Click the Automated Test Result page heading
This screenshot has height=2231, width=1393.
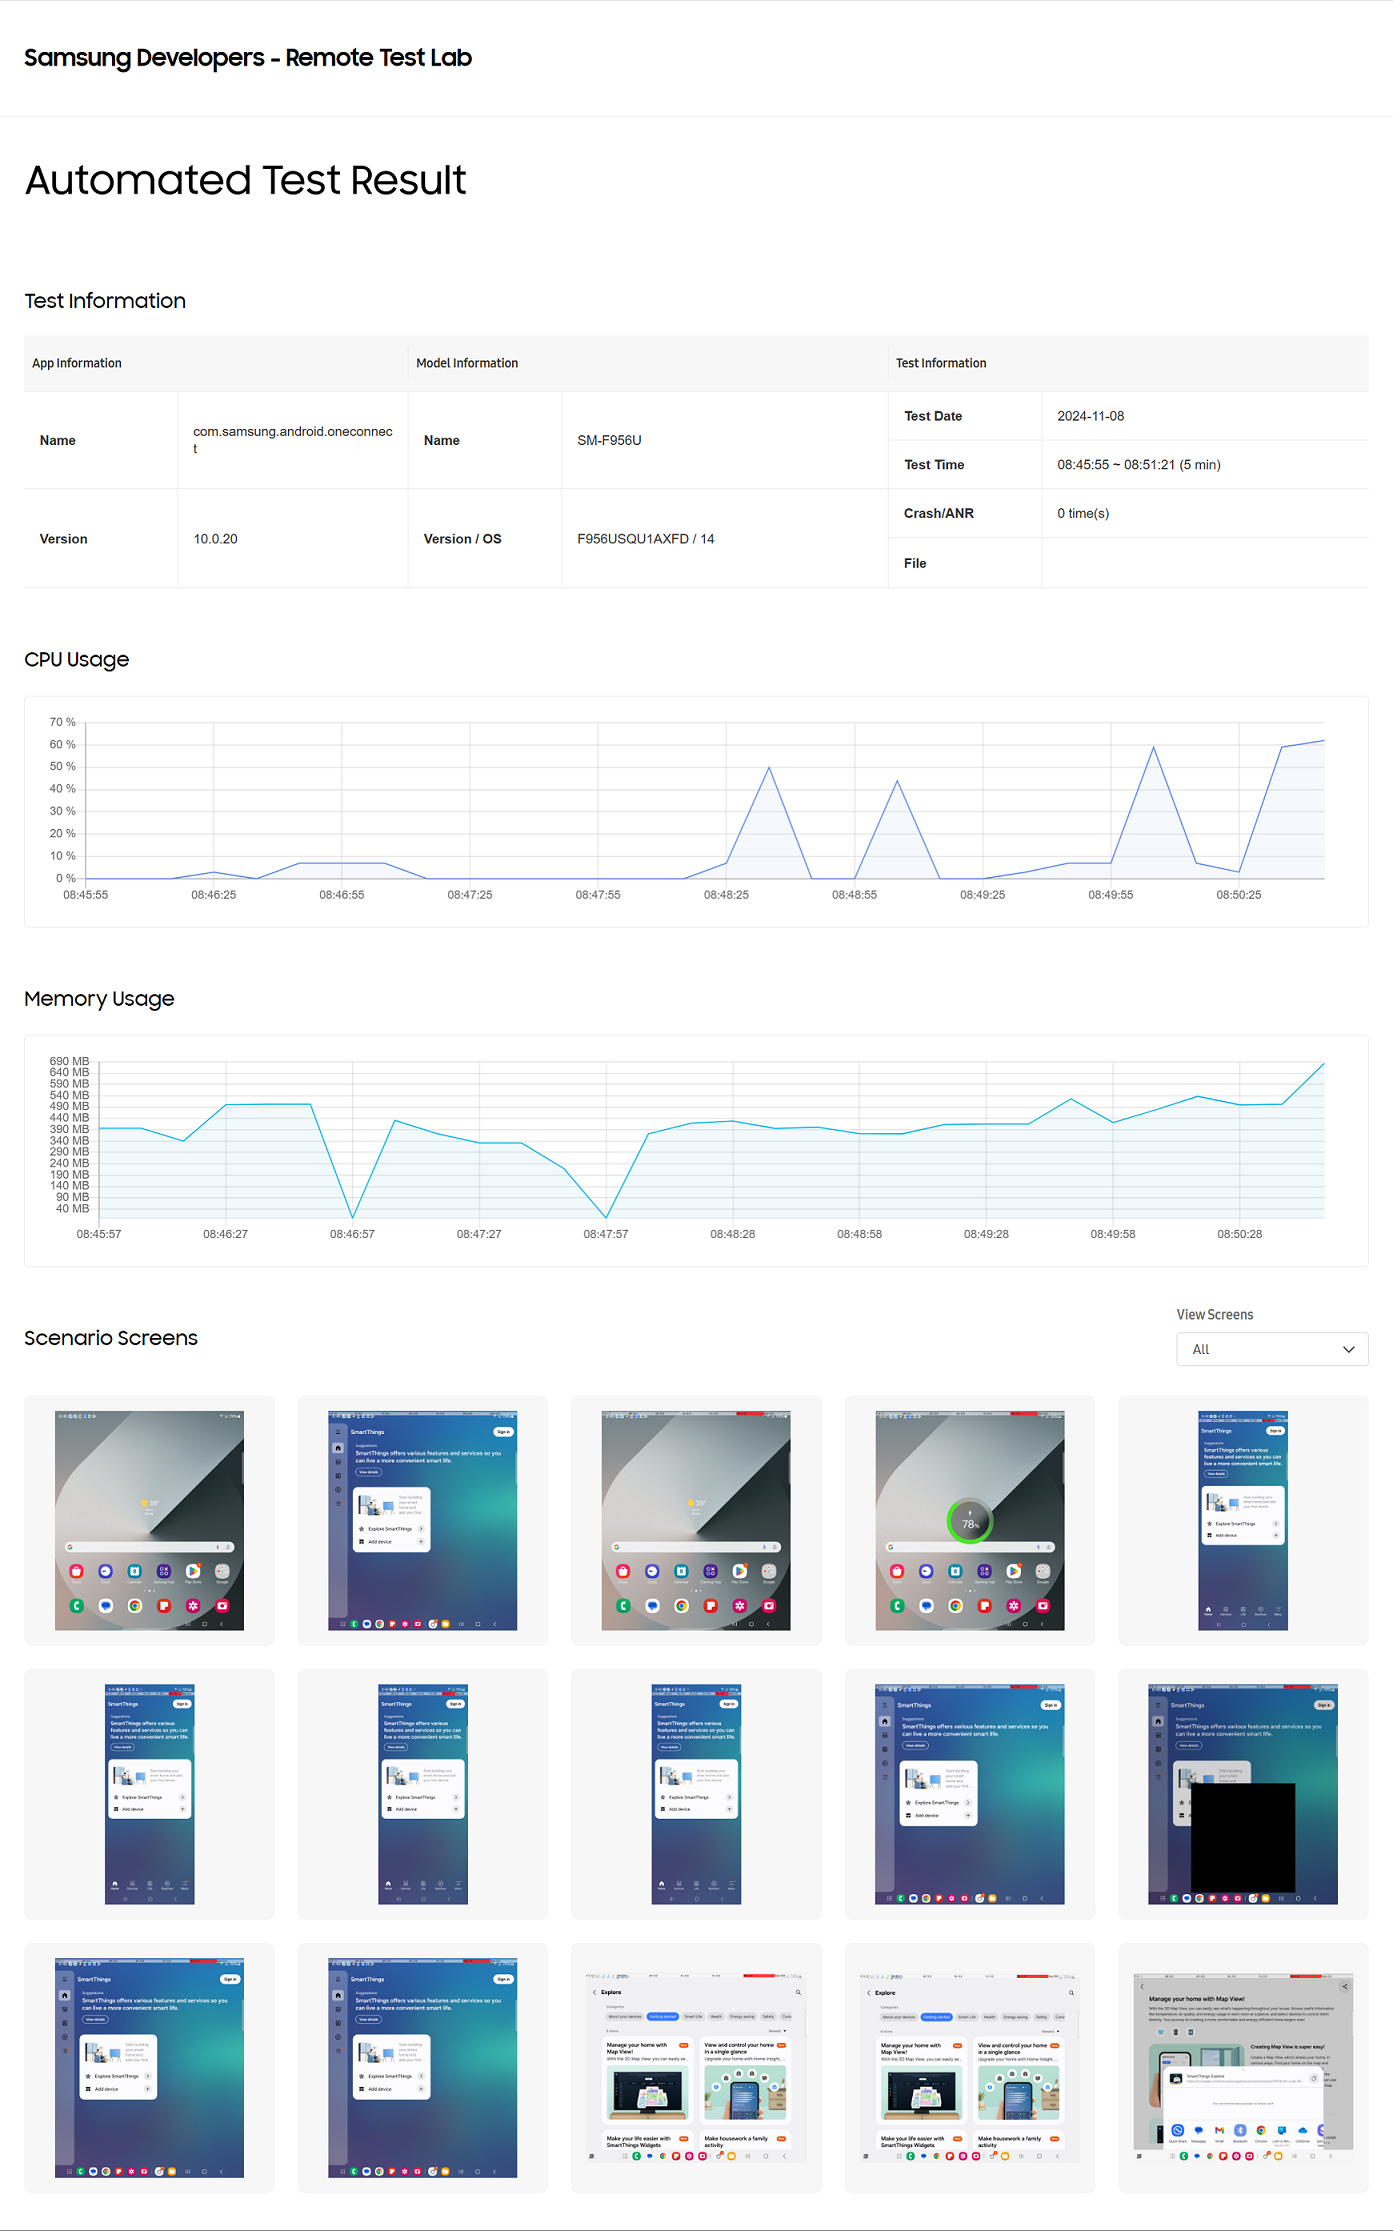245,180
